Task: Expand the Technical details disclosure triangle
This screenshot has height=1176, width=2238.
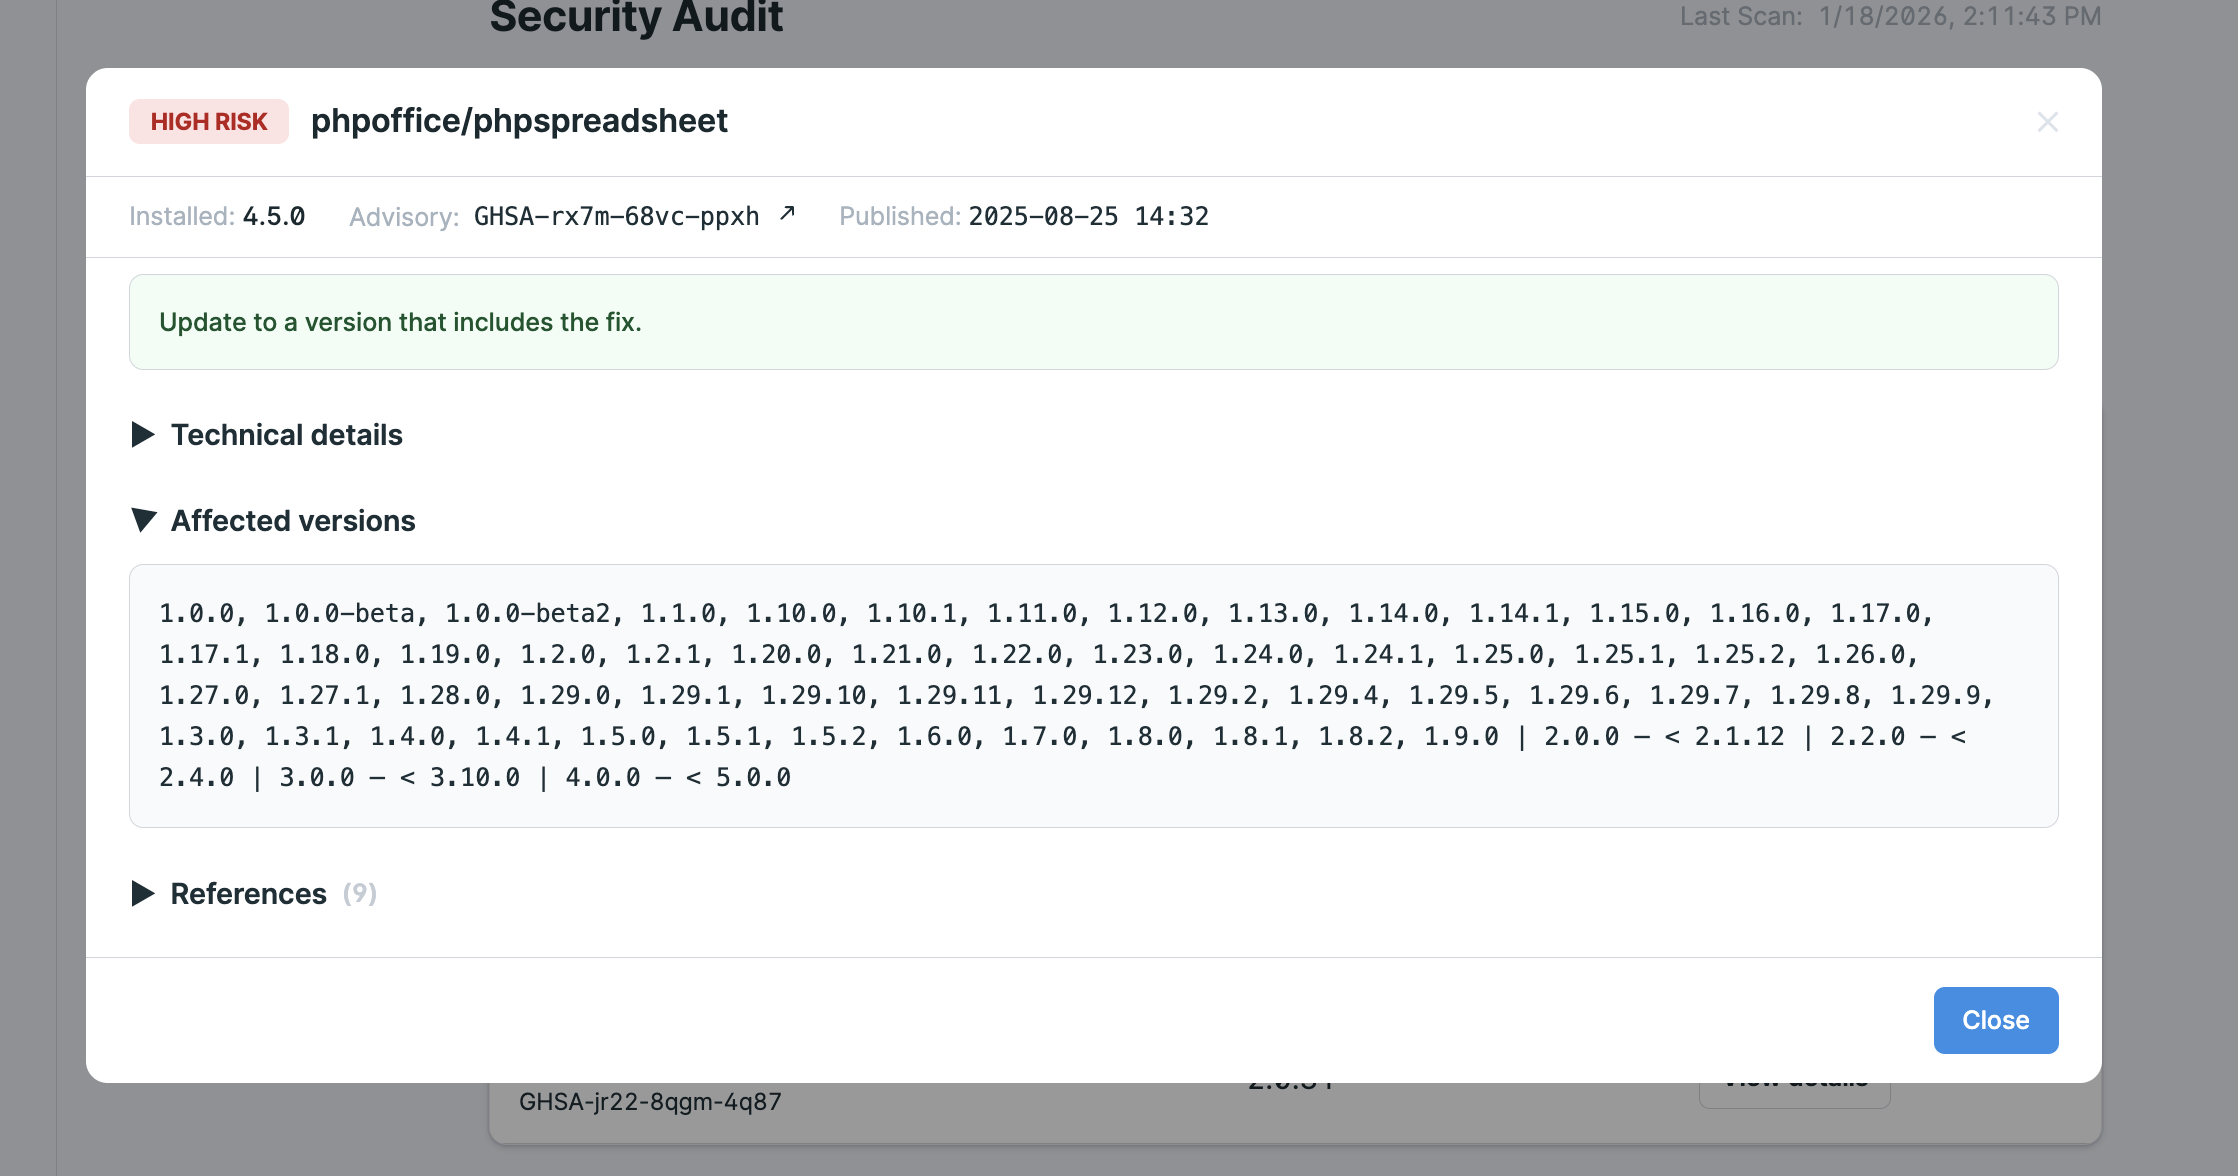Action: pos(143,434)
